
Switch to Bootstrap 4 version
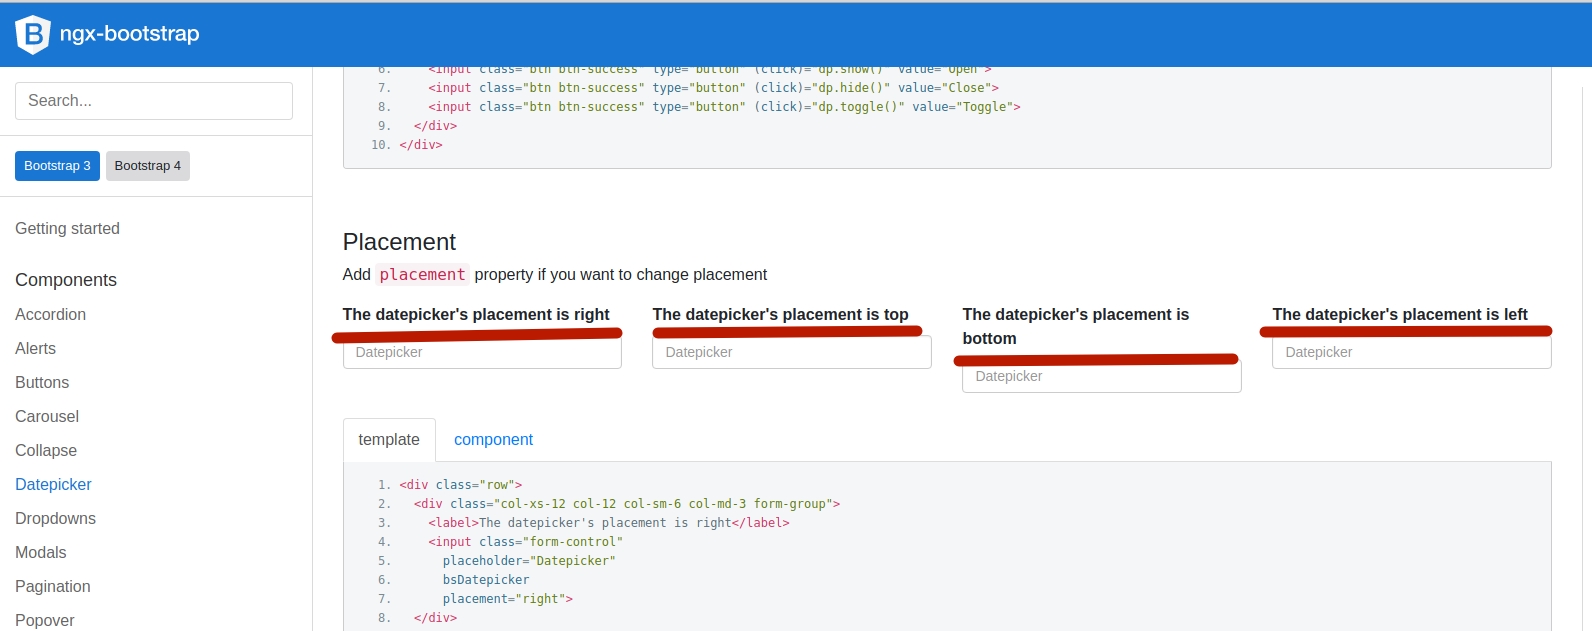click(x=147, y=166)
